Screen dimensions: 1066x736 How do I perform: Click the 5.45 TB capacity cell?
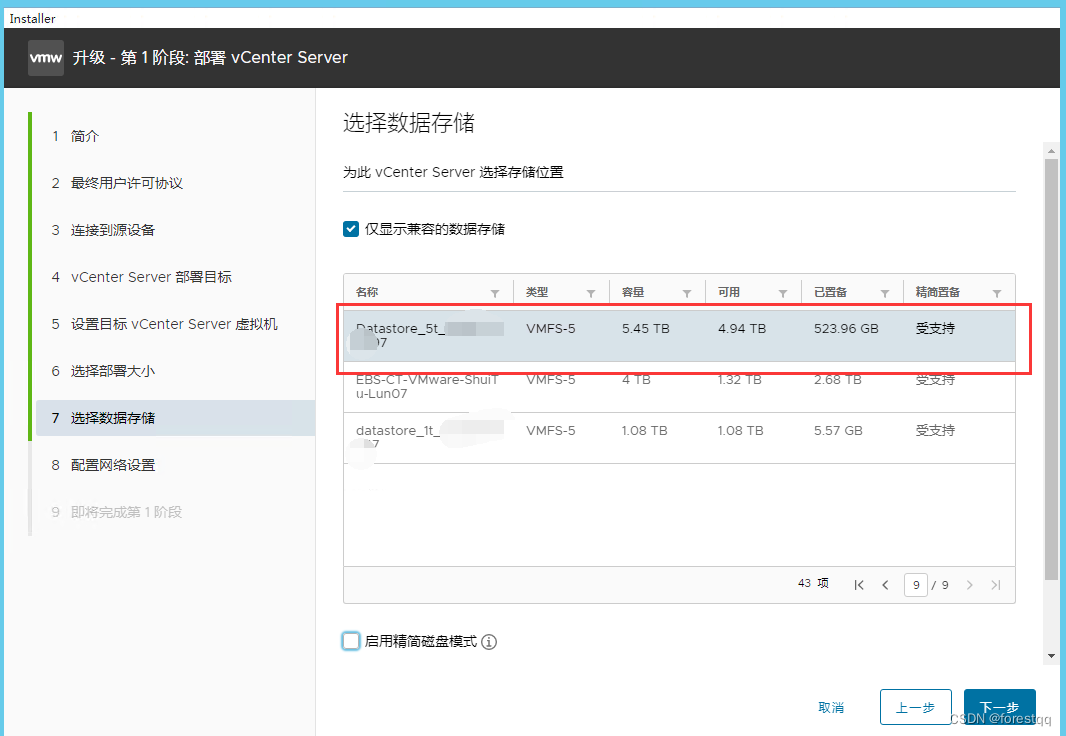(x=646, y=329)
